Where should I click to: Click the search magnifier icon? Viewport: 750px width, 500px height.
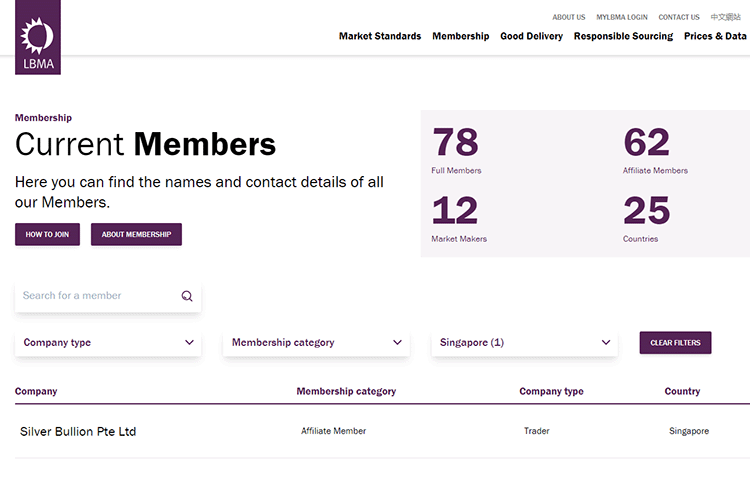point(187,296)
